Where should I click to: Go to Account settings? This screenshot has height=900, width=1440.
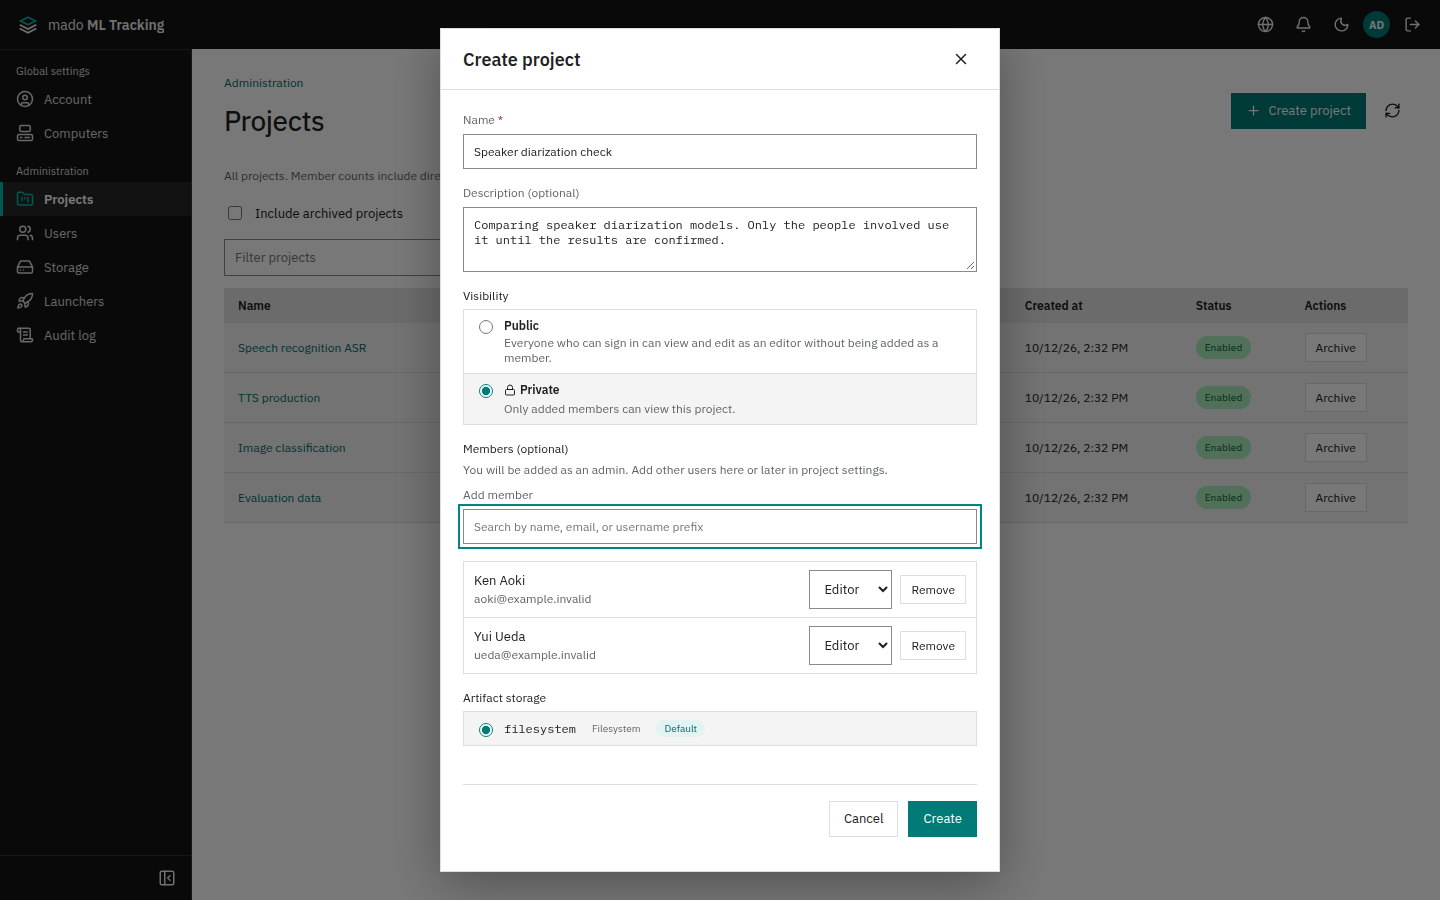96,99
